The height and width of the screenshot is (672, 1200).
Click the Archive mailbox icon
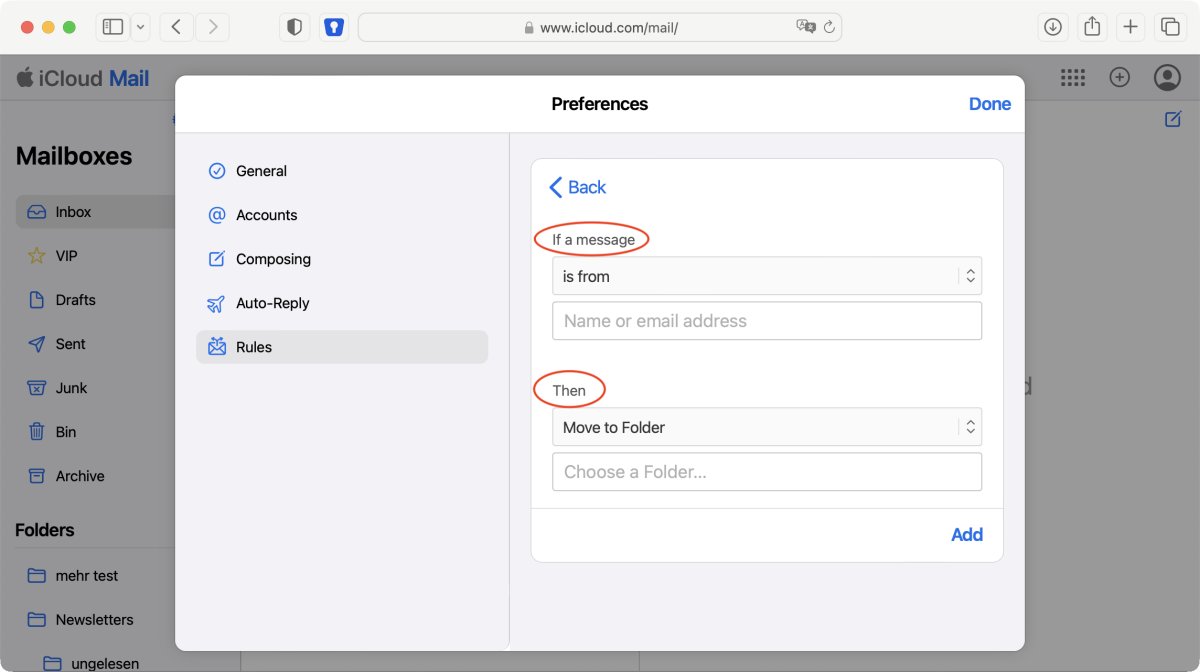(37, 475)
